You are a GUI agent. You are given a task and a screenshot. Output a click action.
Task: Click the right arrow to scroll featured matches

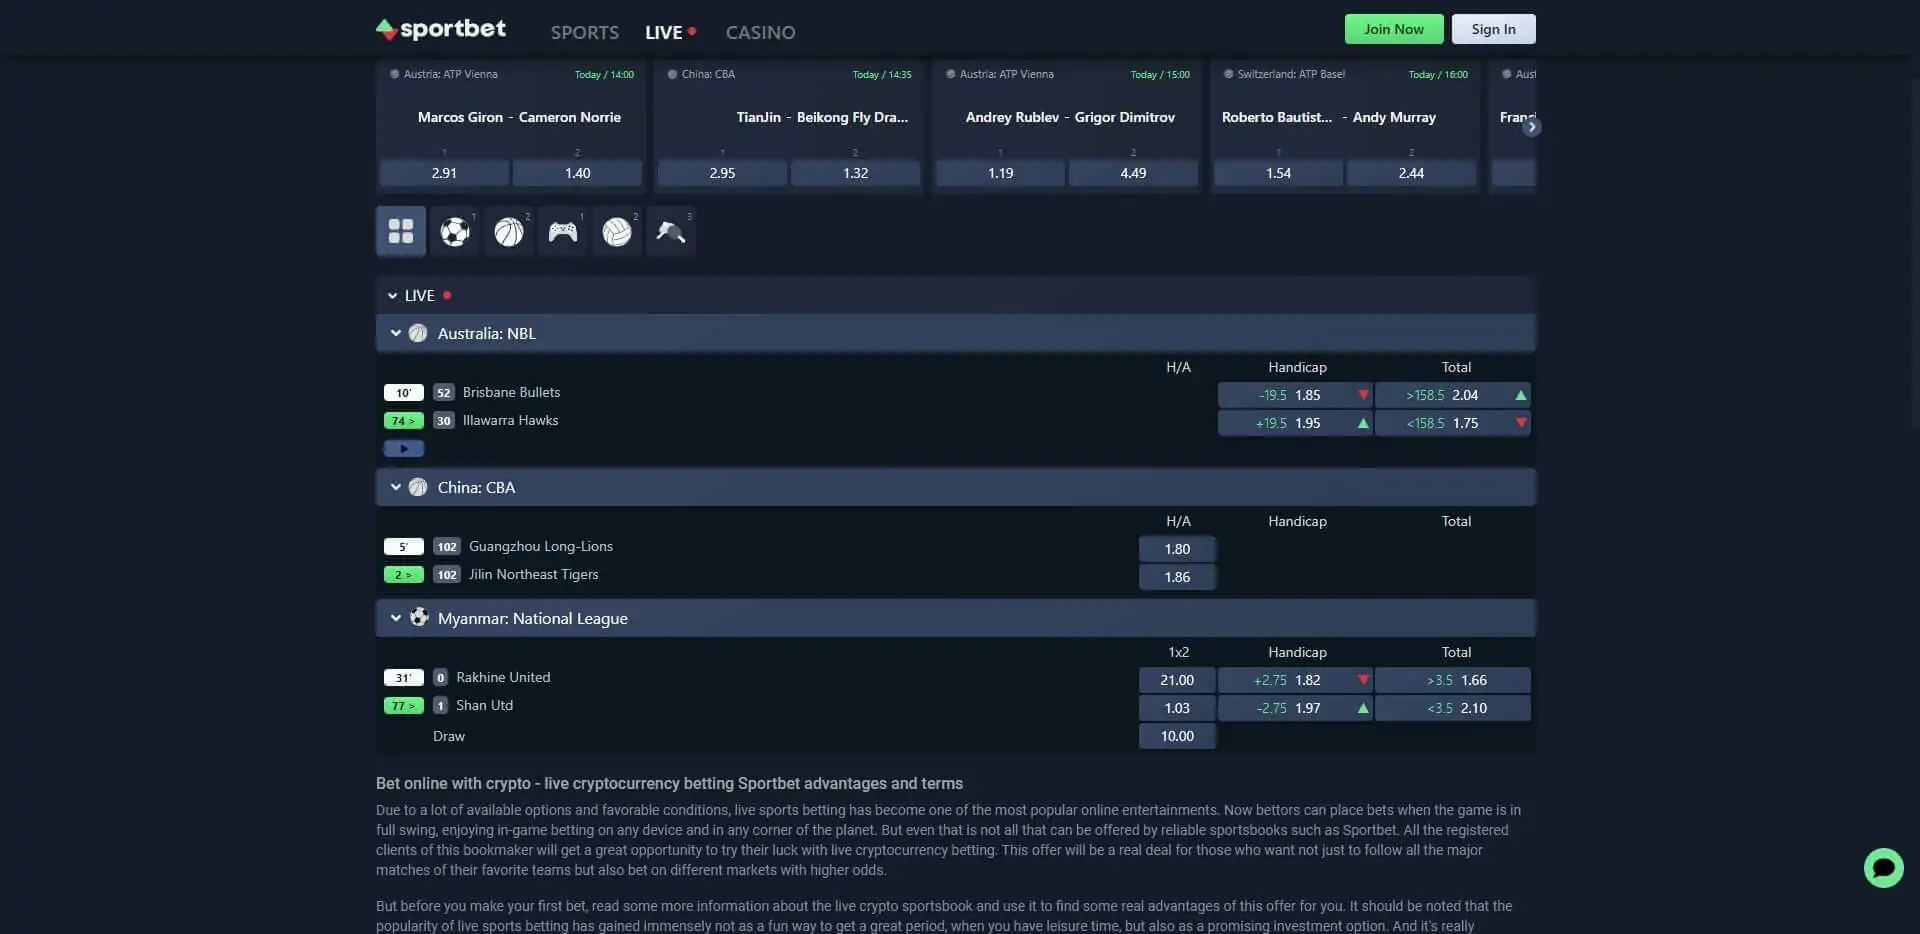(1531, 127)
